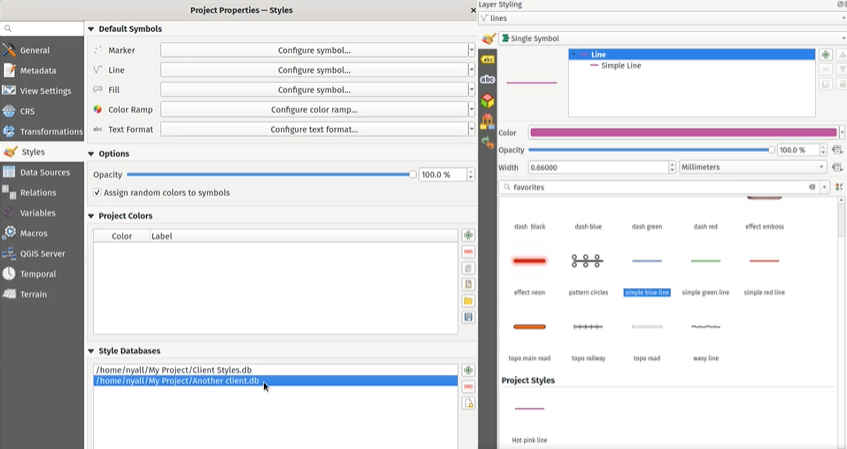847x449 pixels.
Task: Collapse the Default Symbols section
Action: click(x=92, y=30)
